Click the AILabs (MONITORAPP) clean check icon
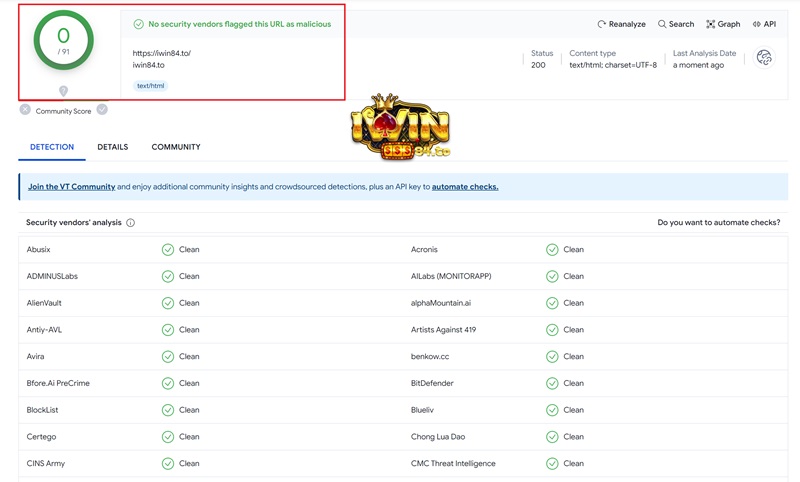The image size is (800, 482). (552, 276)
